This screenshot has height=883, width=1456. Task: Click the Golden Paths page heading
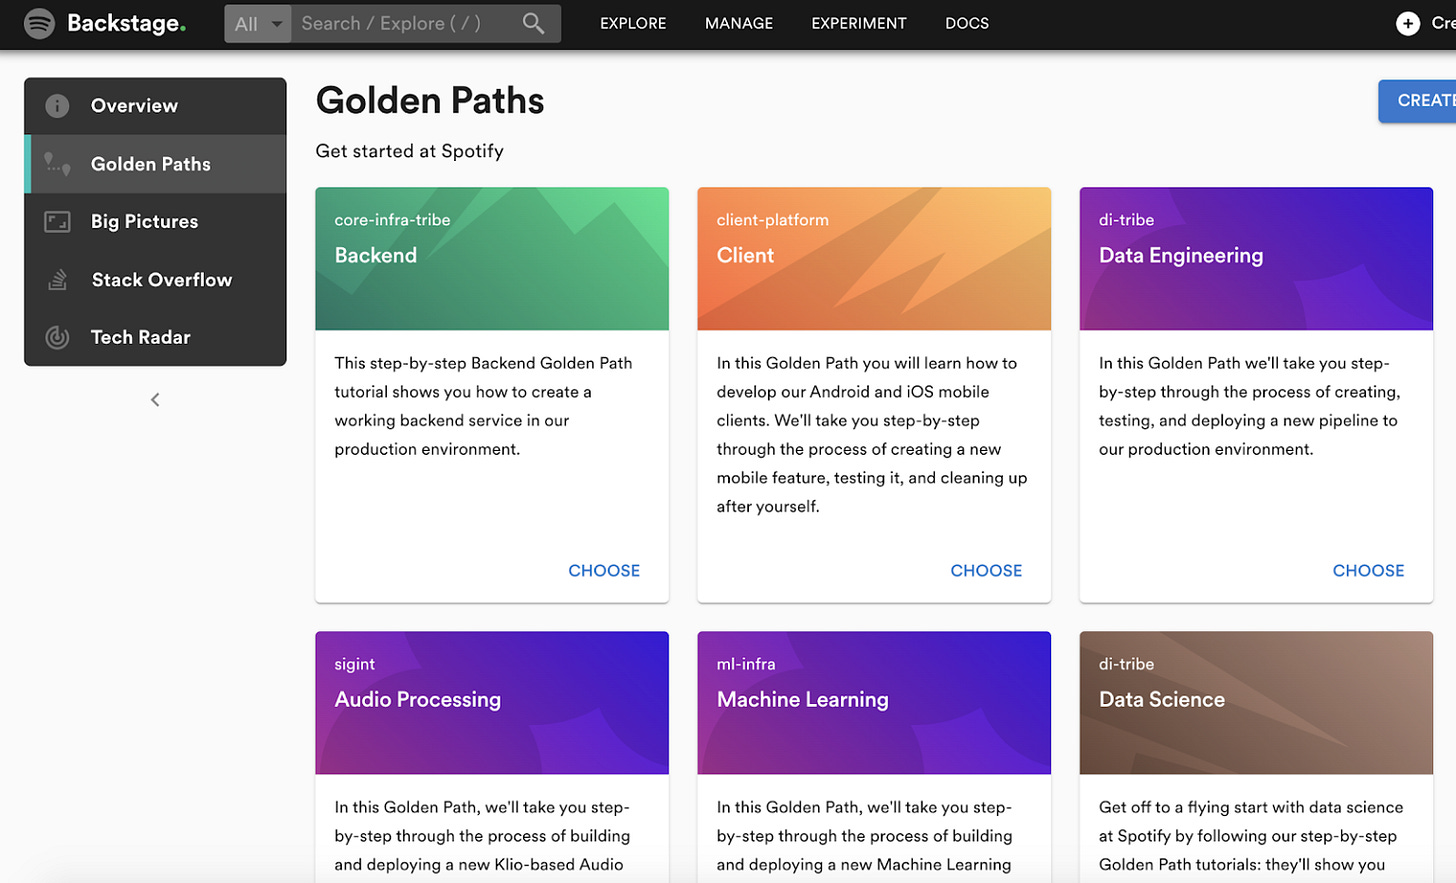click(430, 101)
